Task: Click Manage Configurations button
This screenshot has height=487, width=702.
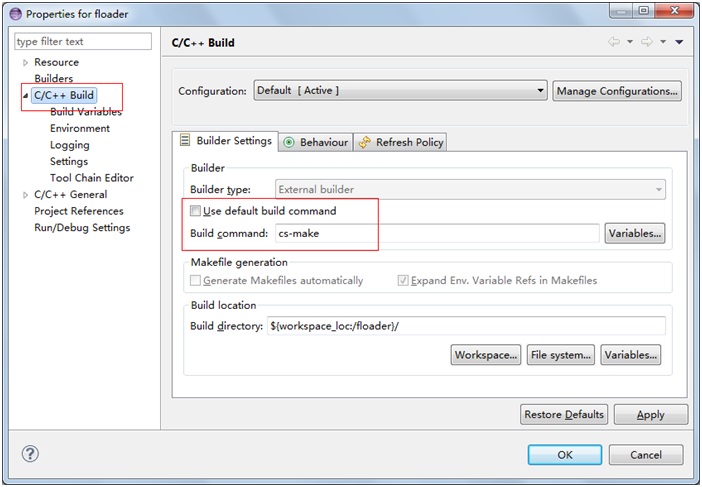Action: click(617, 91)
